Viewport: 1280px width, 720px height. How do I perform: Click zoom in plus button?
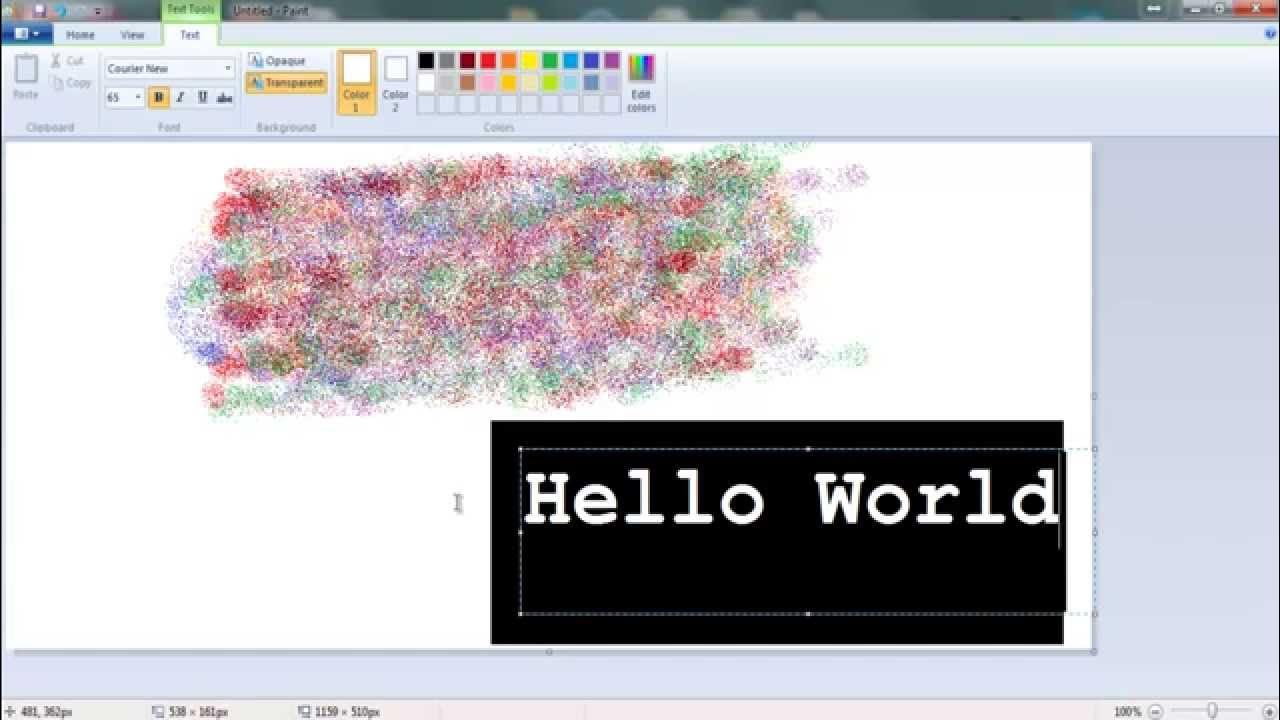(x=1269, y=711)
